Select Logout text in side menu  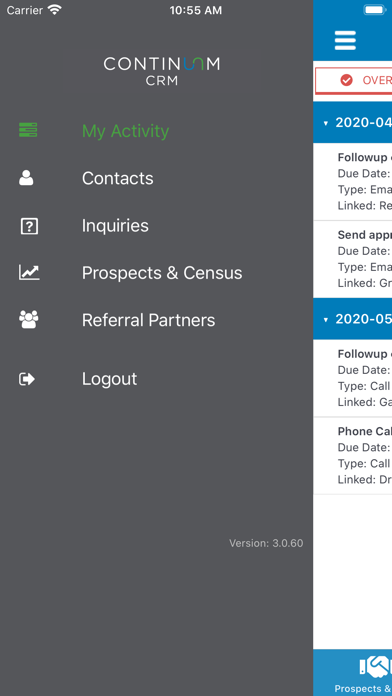coord(109,379)
